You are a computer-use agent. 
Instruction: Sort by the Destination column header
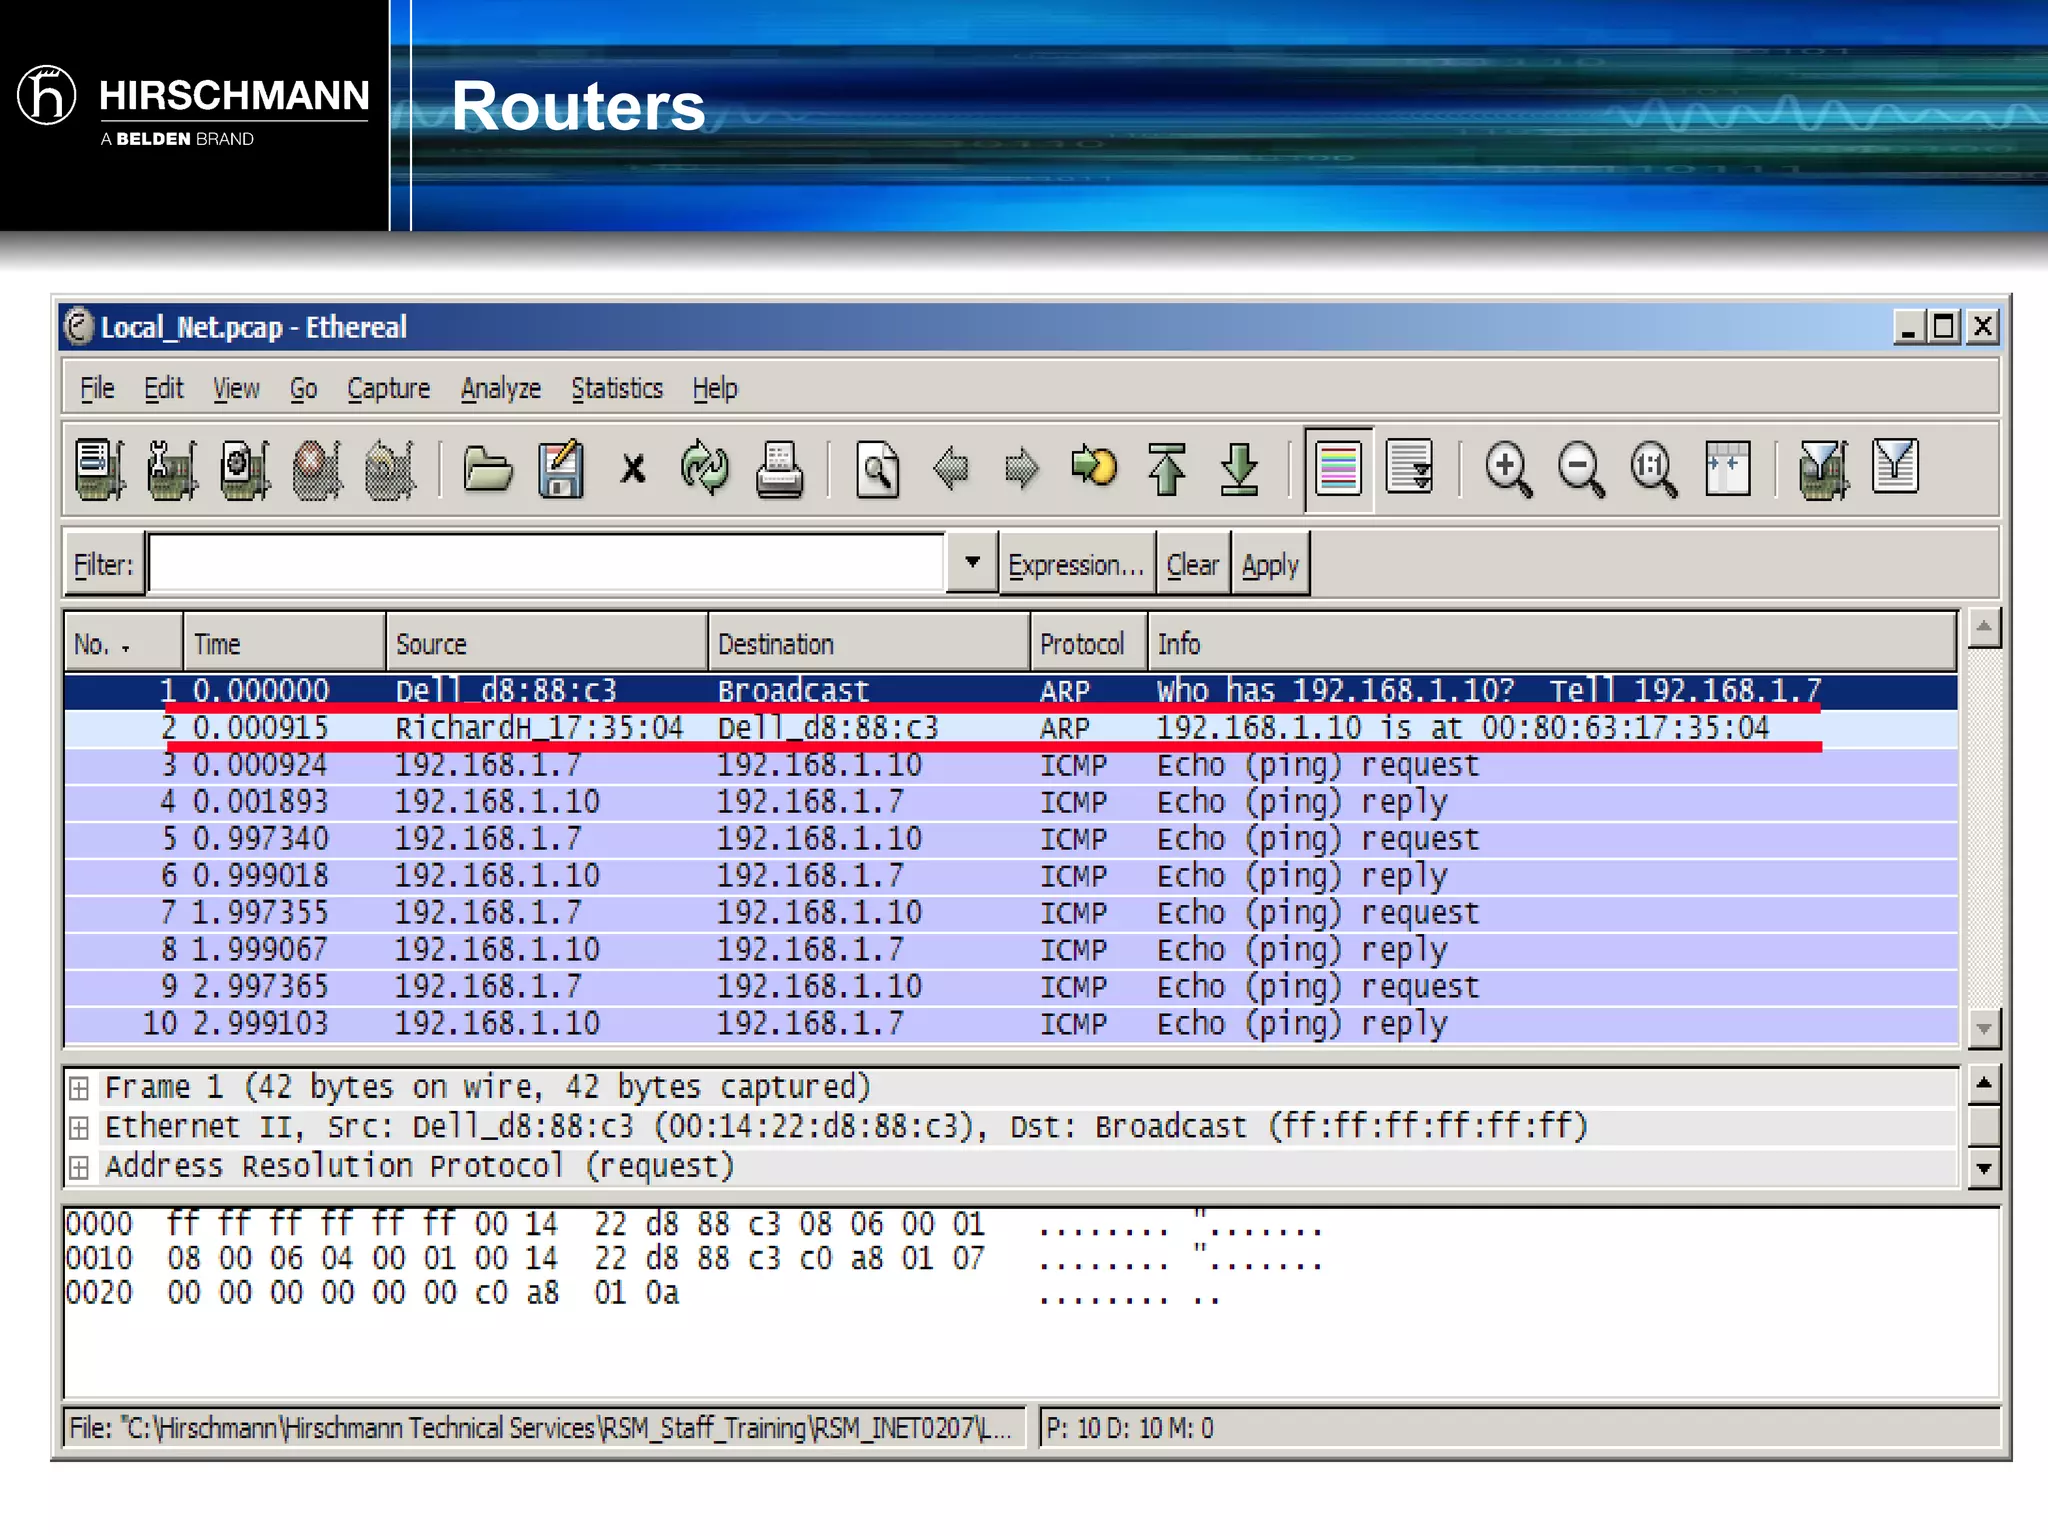(869, 643)
